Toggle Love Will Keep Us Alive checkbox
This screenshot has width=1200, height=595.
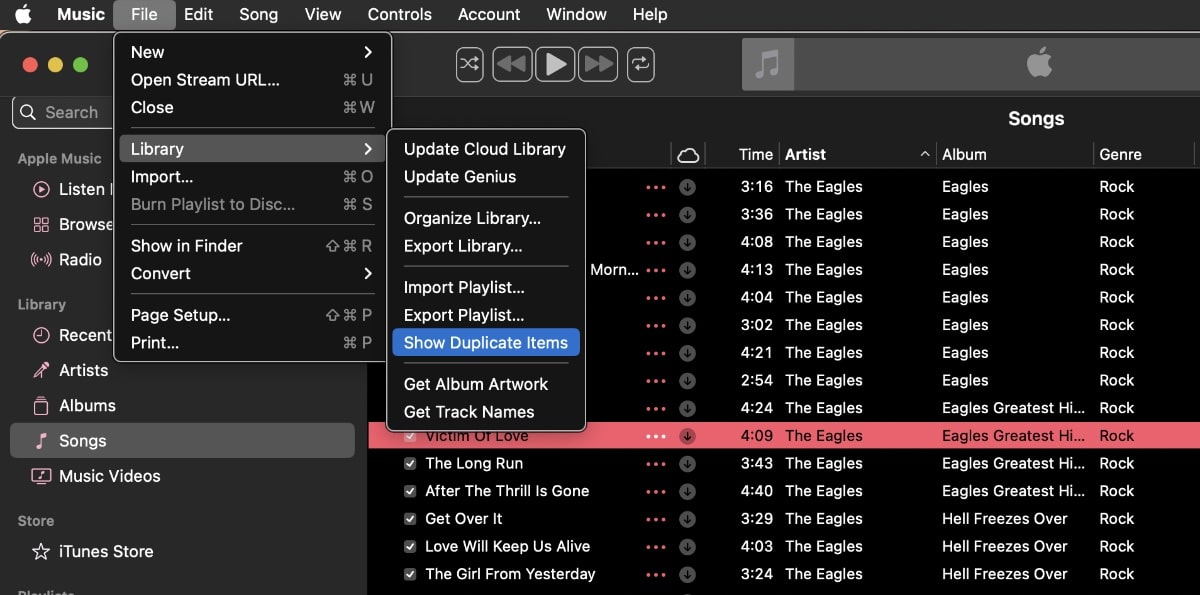click(x=410, y=547)
